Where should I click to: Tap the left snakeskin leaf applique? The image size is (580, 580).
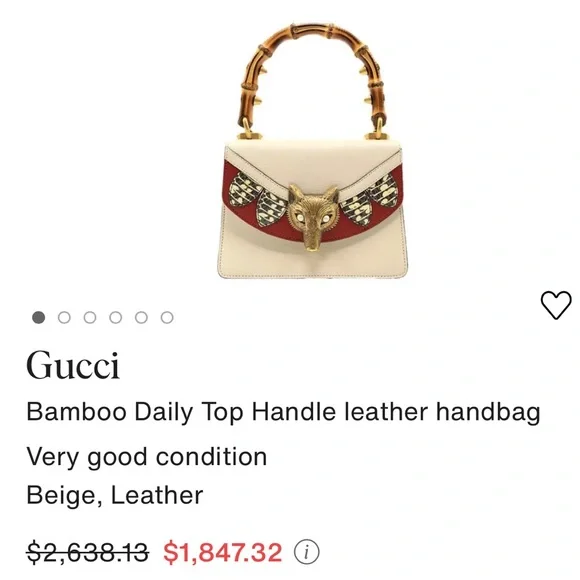257,200
